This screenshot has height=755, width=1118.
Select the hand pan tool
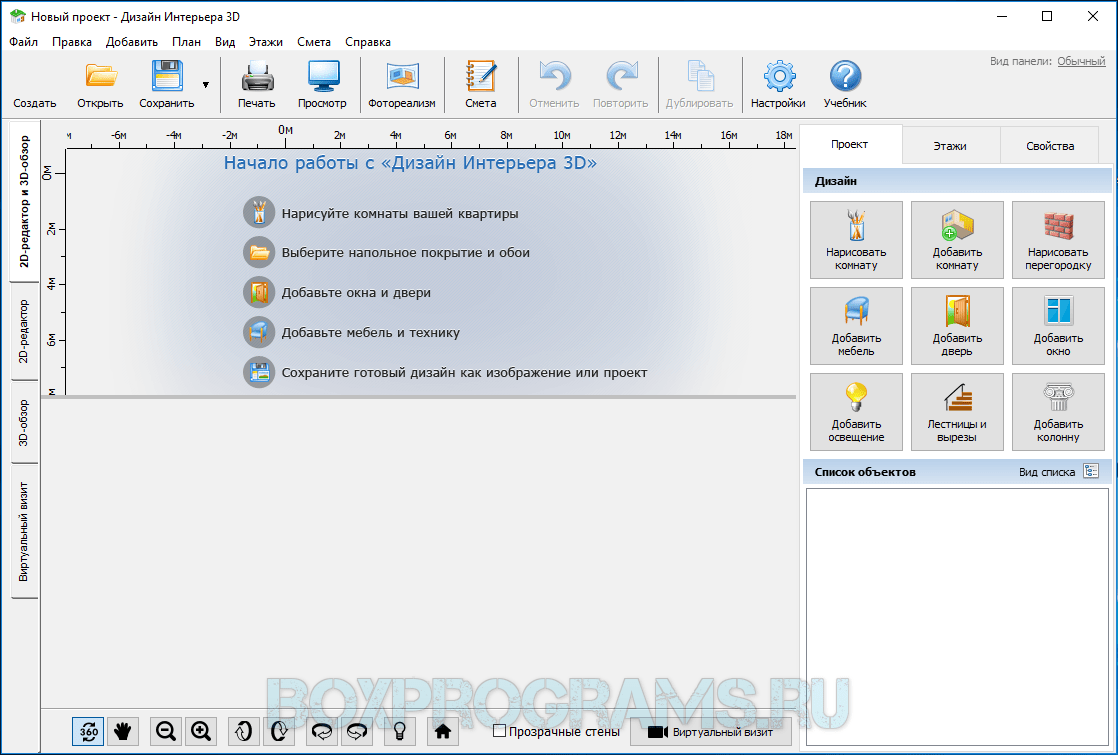pos(123,731)
